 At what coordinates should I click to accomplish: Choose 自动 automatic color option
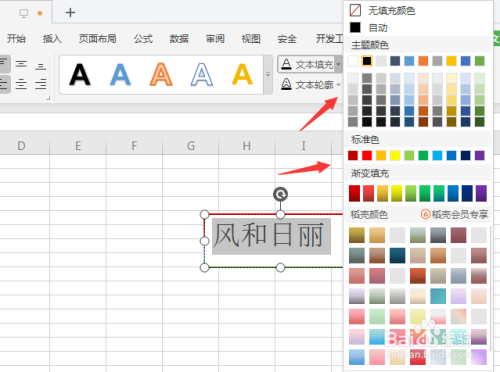[x=369, y=27]
